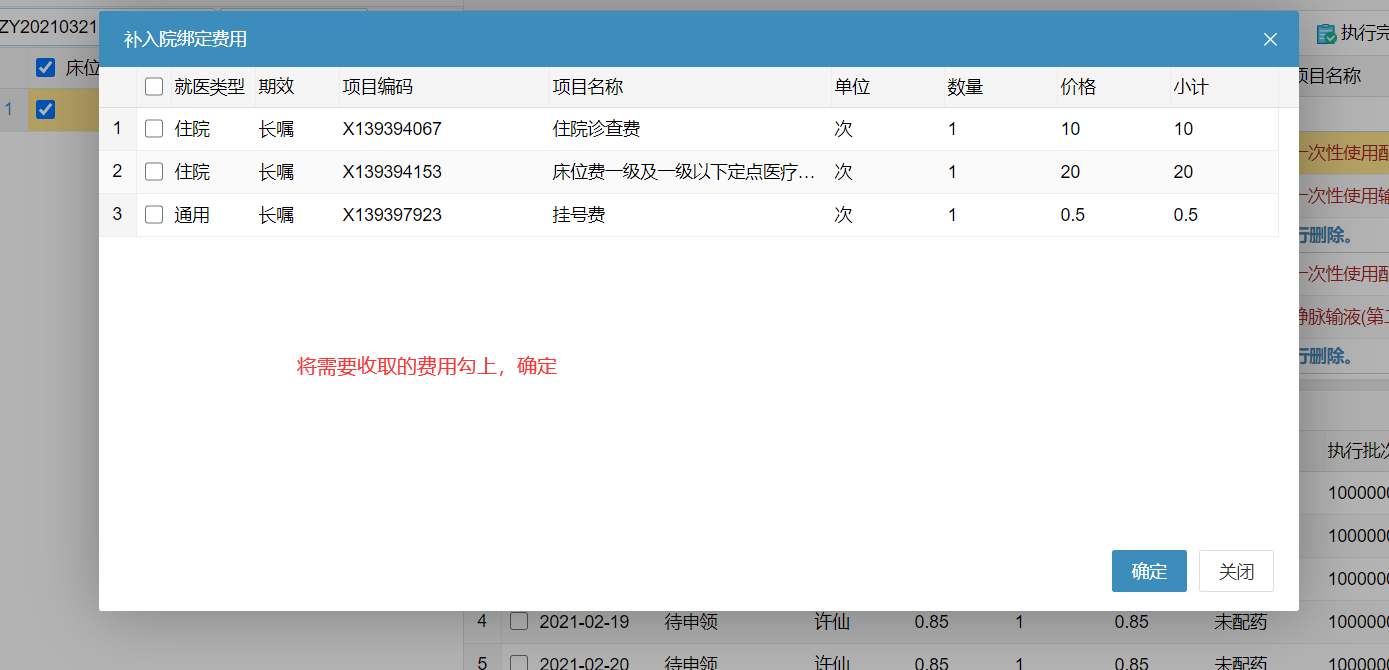The height and width of the screenshot is (670, 1389).
Task: Click the truncated 床位费一级及一级以下 item name
Action: click(x=683, y=172)
